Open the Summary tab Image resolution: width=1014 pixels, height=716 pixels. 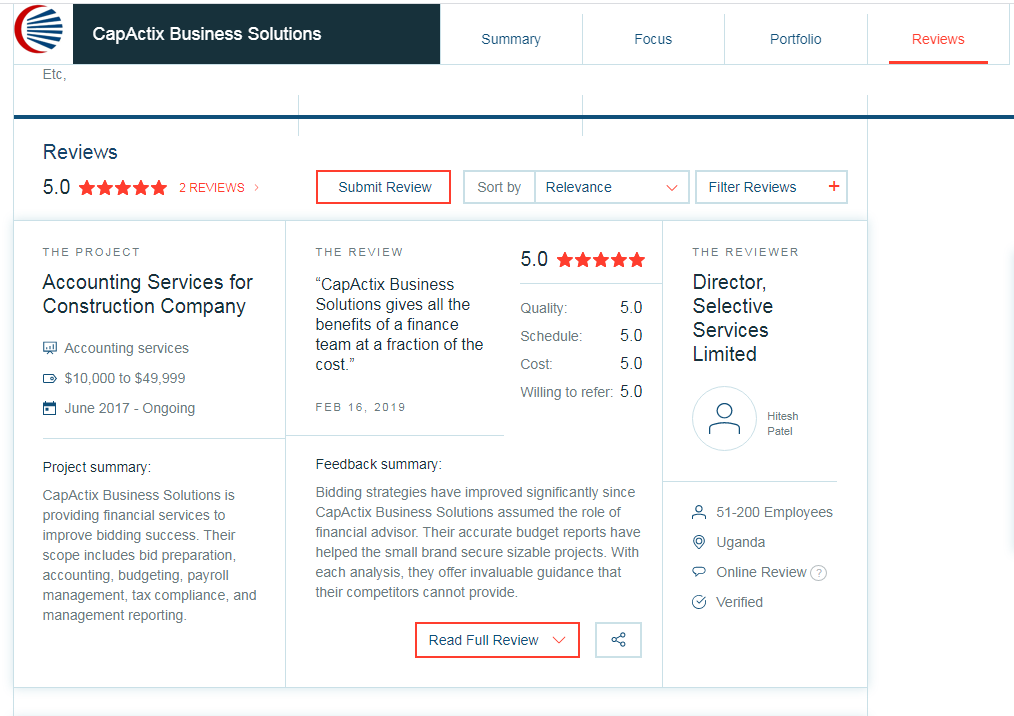tap(511, 39)
